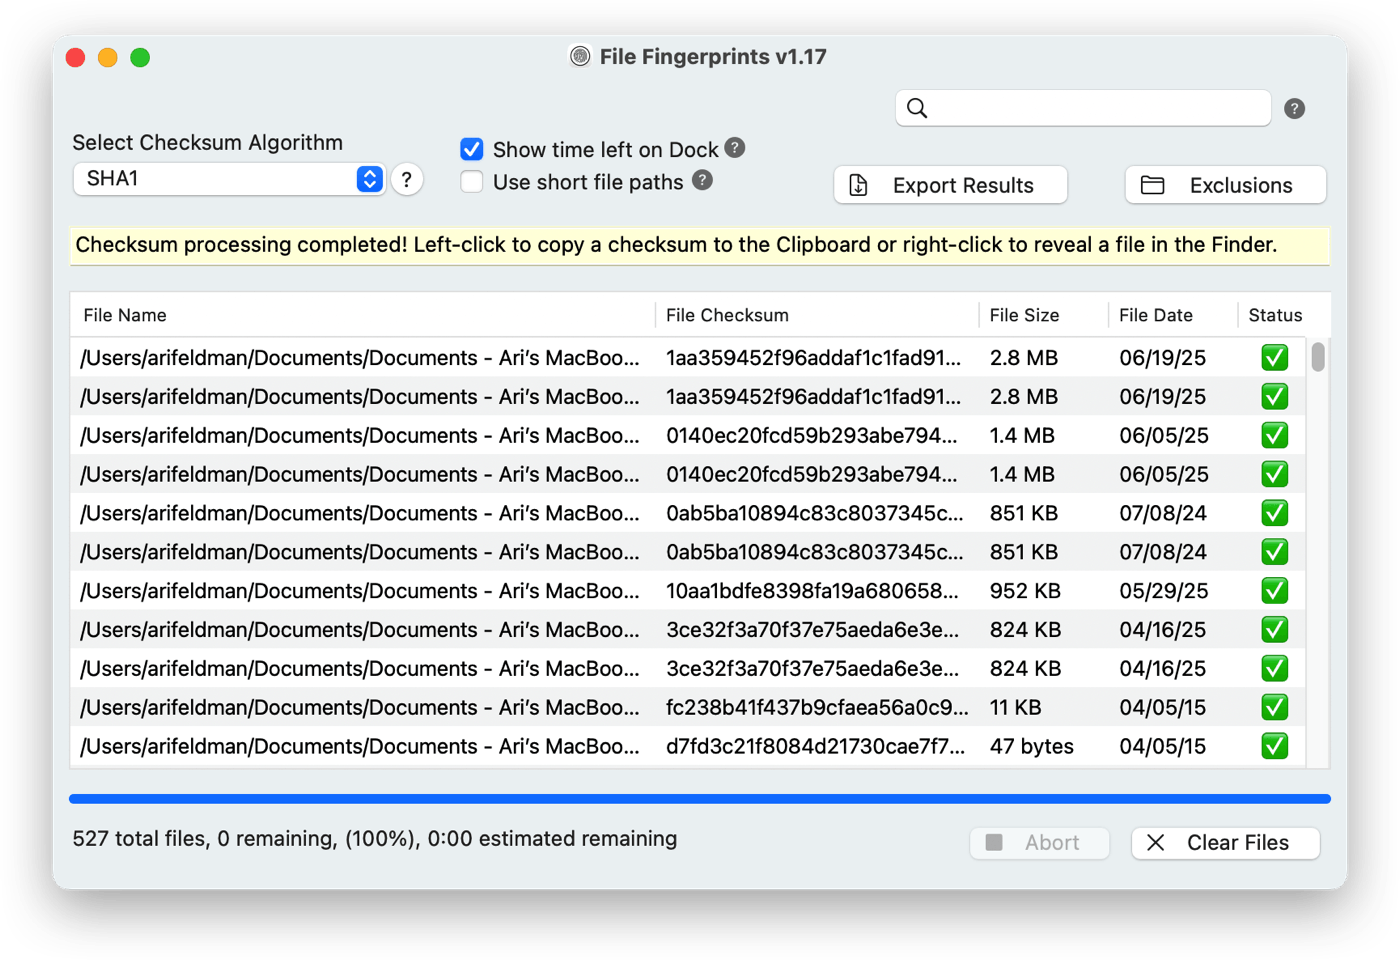Uncheck Show time left on Dock

471,148
